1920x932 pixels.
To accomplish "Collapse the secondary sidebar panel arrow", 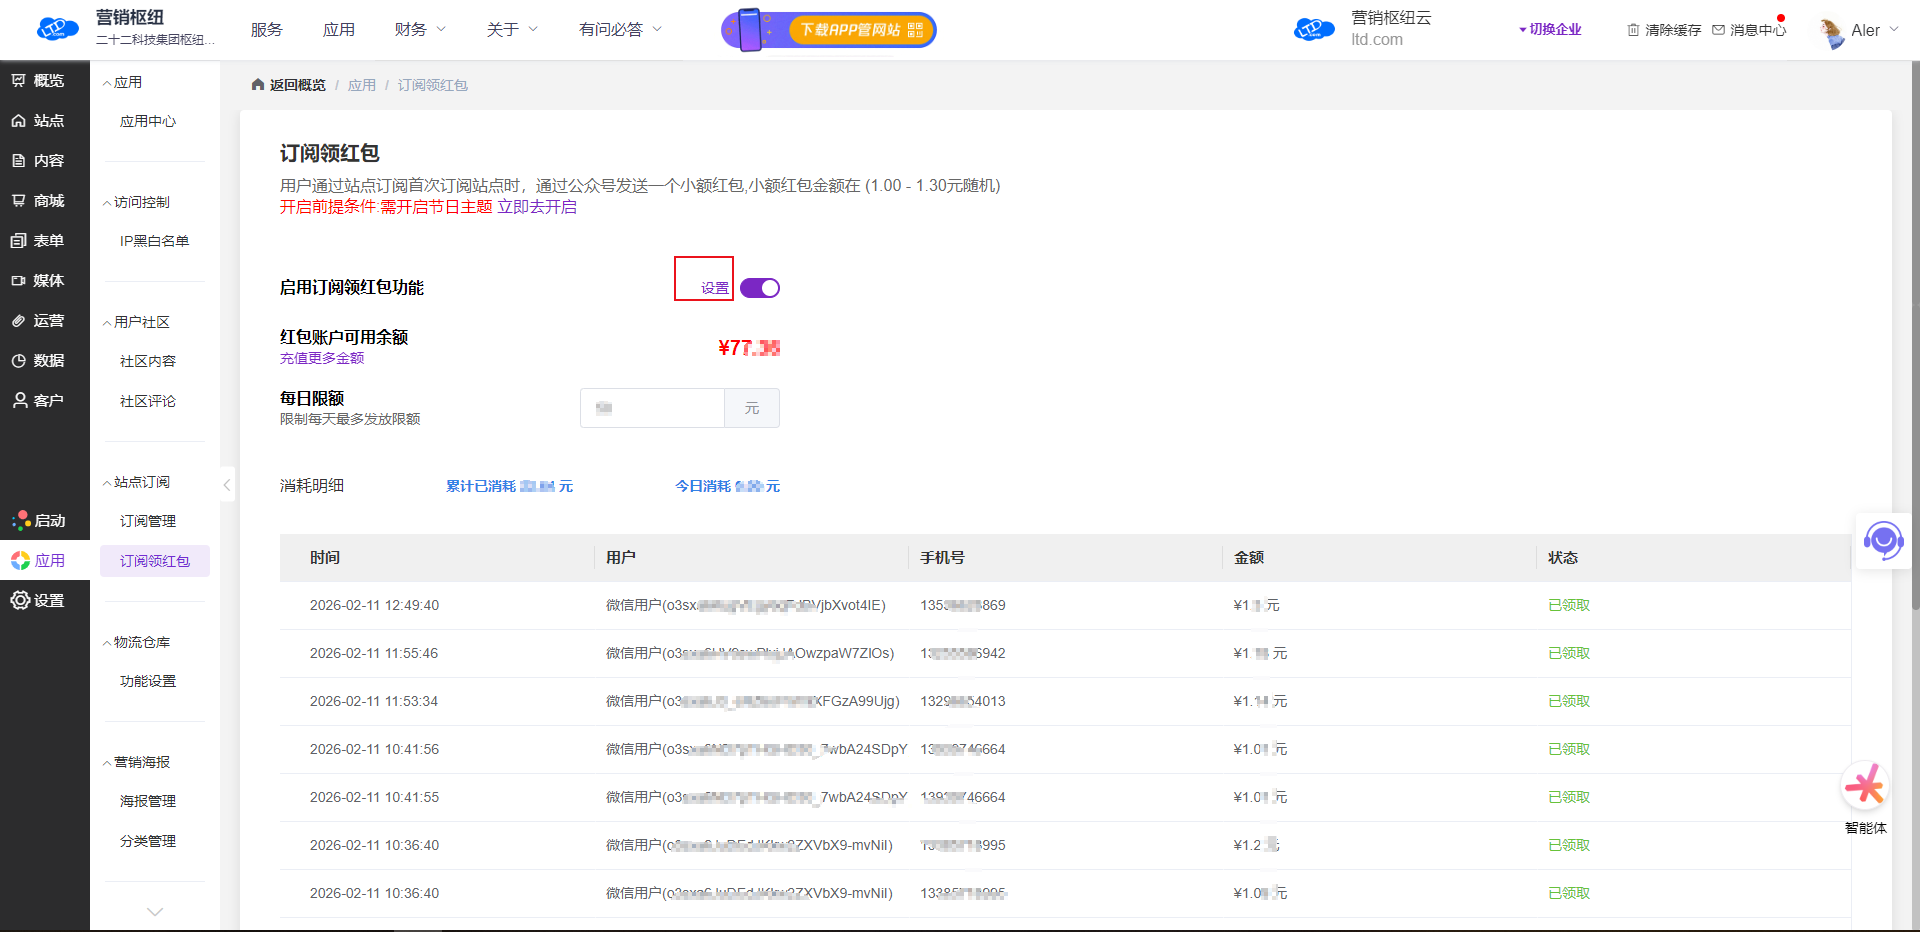I will click(227, 485).
